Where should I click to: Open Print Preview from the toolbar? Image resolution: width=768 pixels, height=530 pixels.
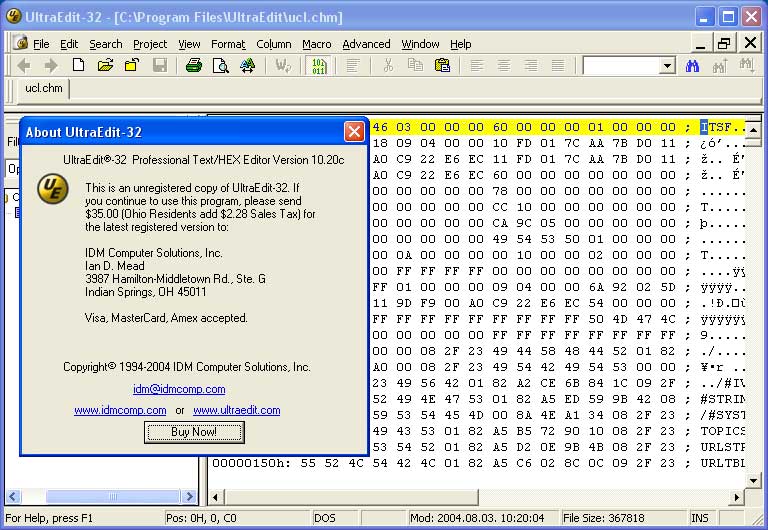221,65
